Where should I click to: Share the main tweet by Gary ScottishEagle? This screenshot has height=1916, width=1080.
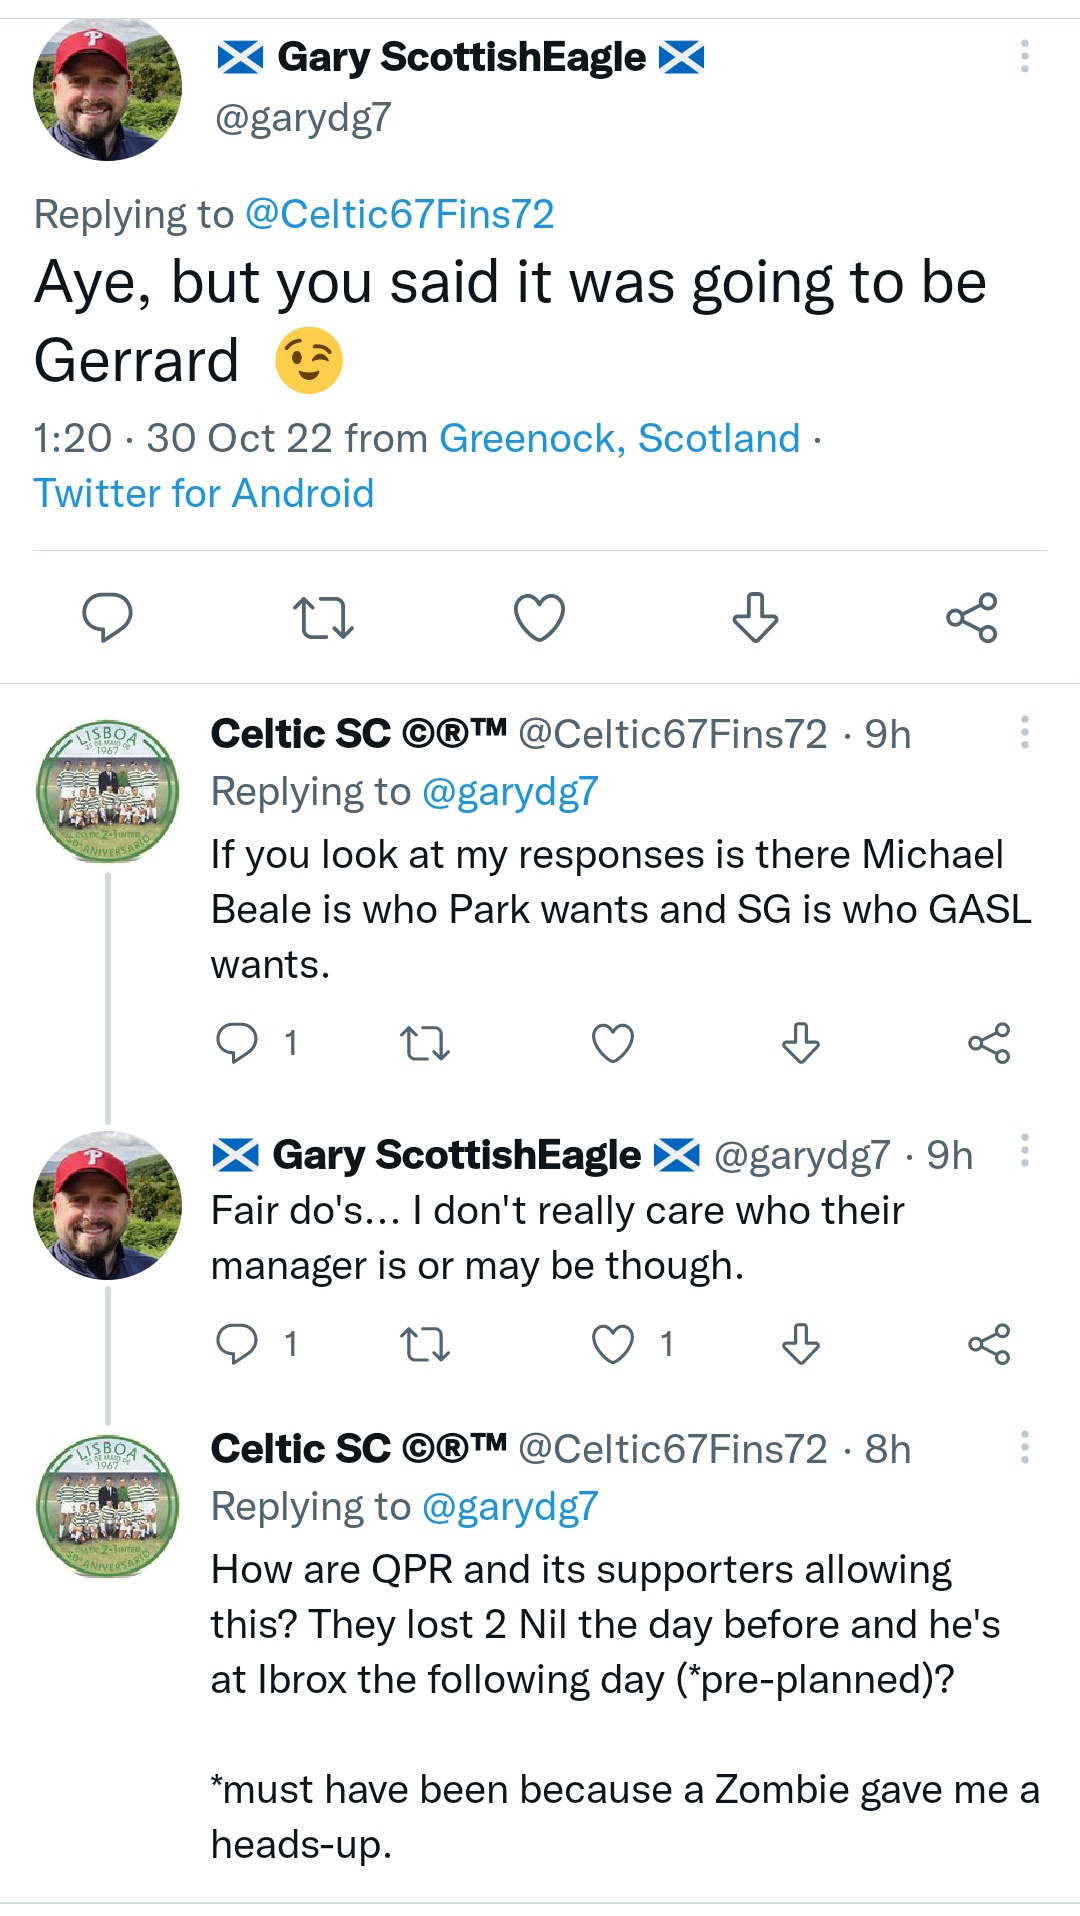click(x=972, y=617)
